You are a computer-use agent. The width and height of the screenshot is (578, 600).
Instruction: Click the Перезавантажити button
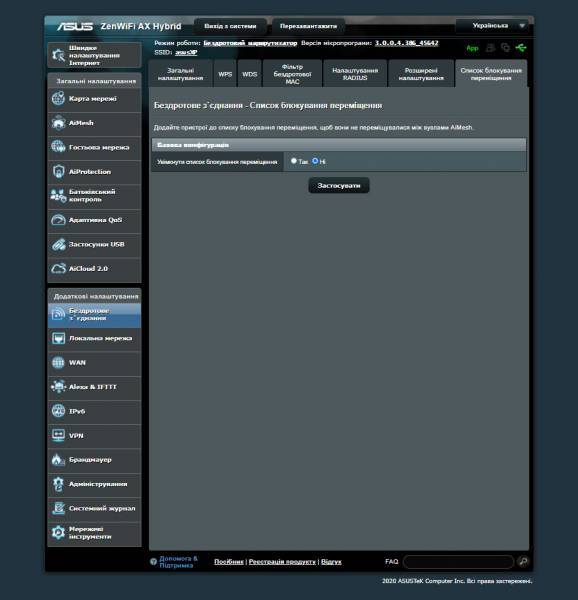pyautogui.click(x=308, y=26)
